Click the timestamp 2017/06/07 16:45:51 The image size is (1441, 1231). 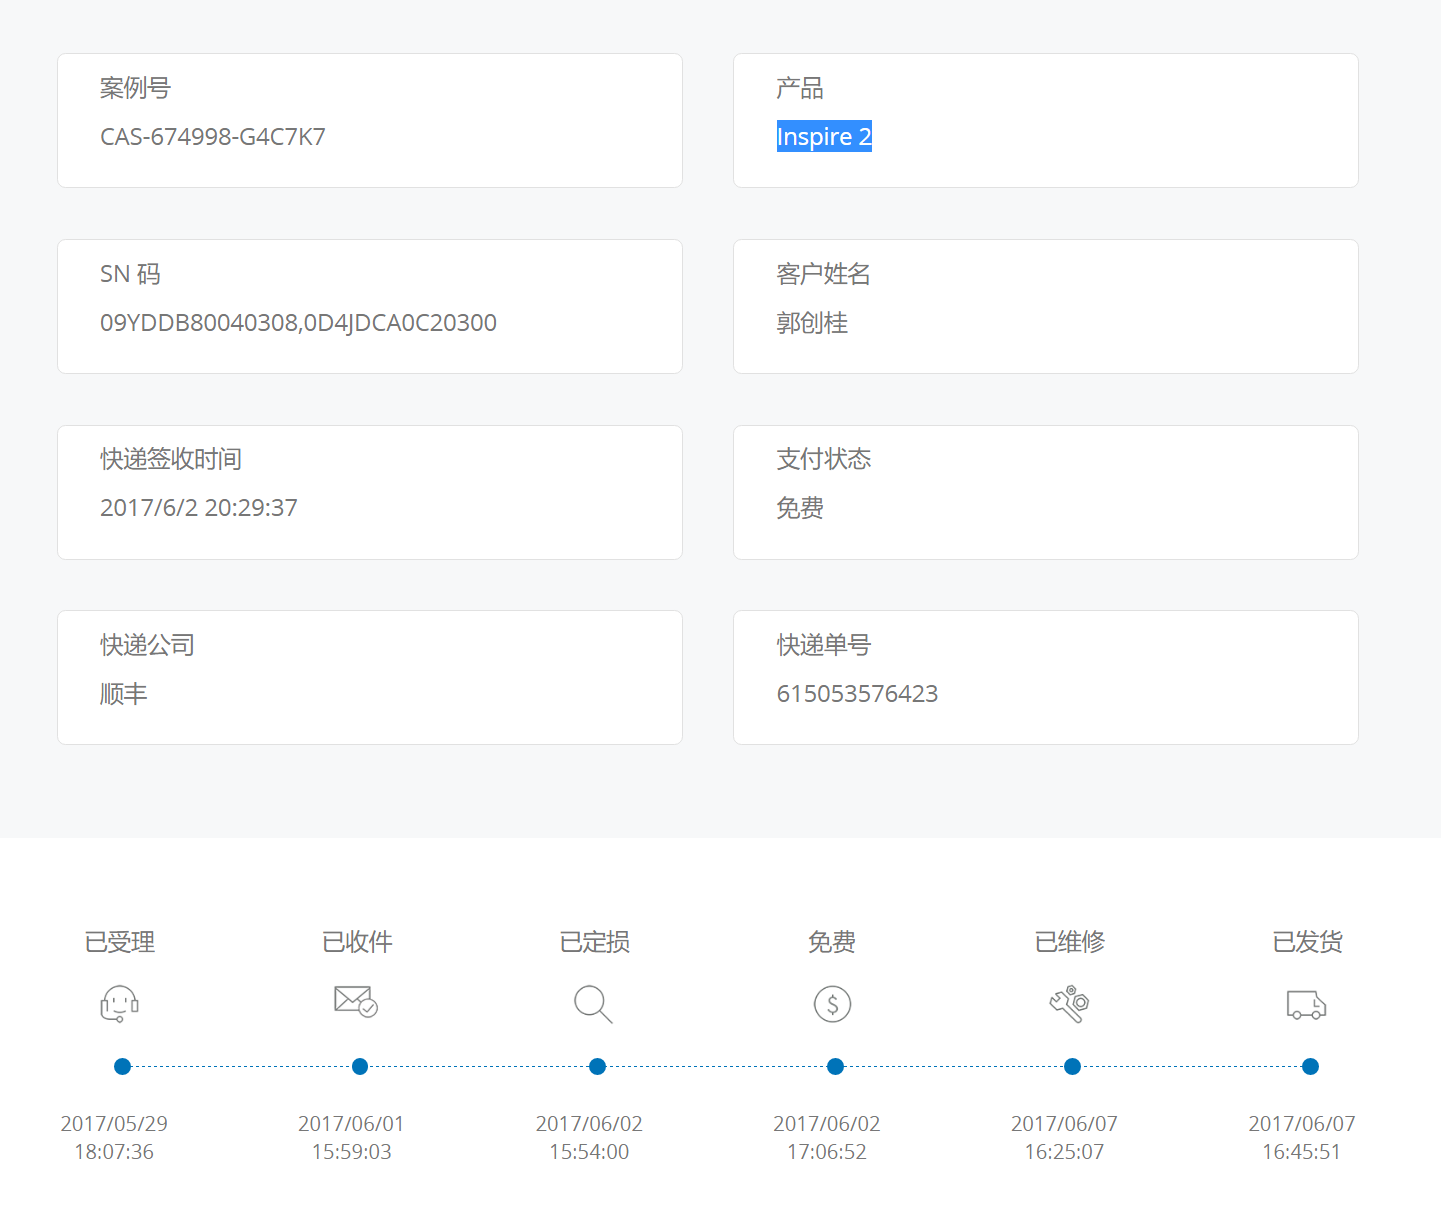tap(1302, 1138)
